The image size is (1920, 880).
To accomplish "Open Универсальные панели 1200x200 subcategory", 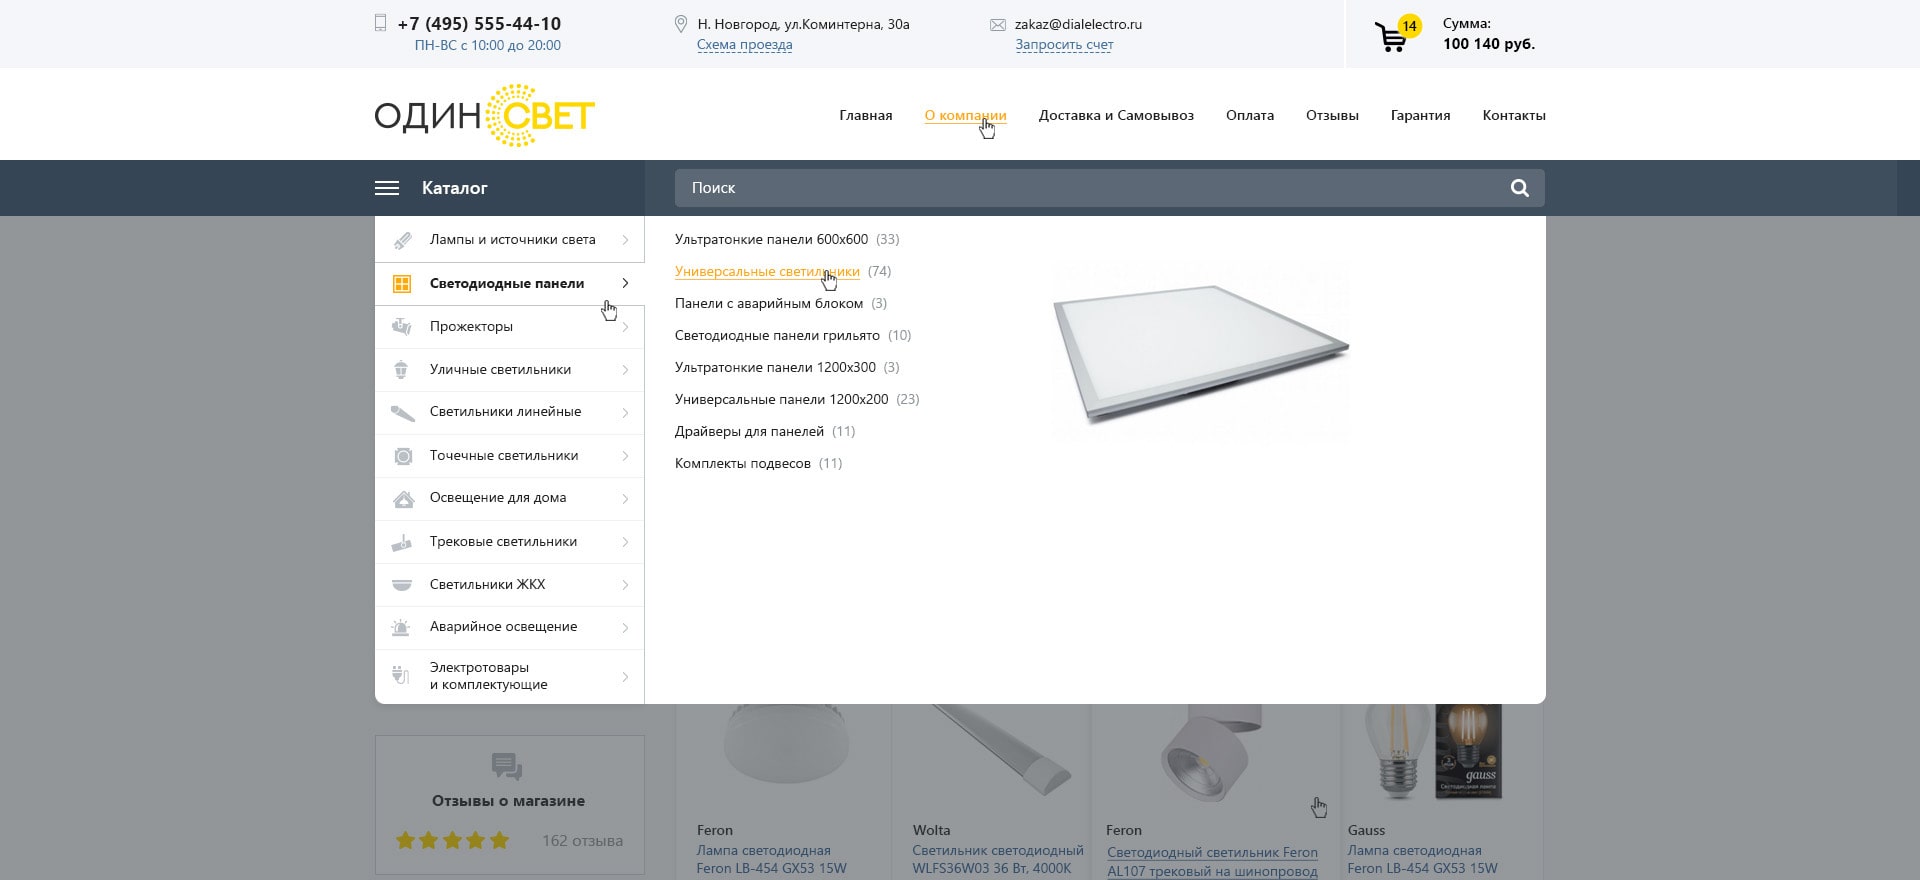I will tap(781, 399).
